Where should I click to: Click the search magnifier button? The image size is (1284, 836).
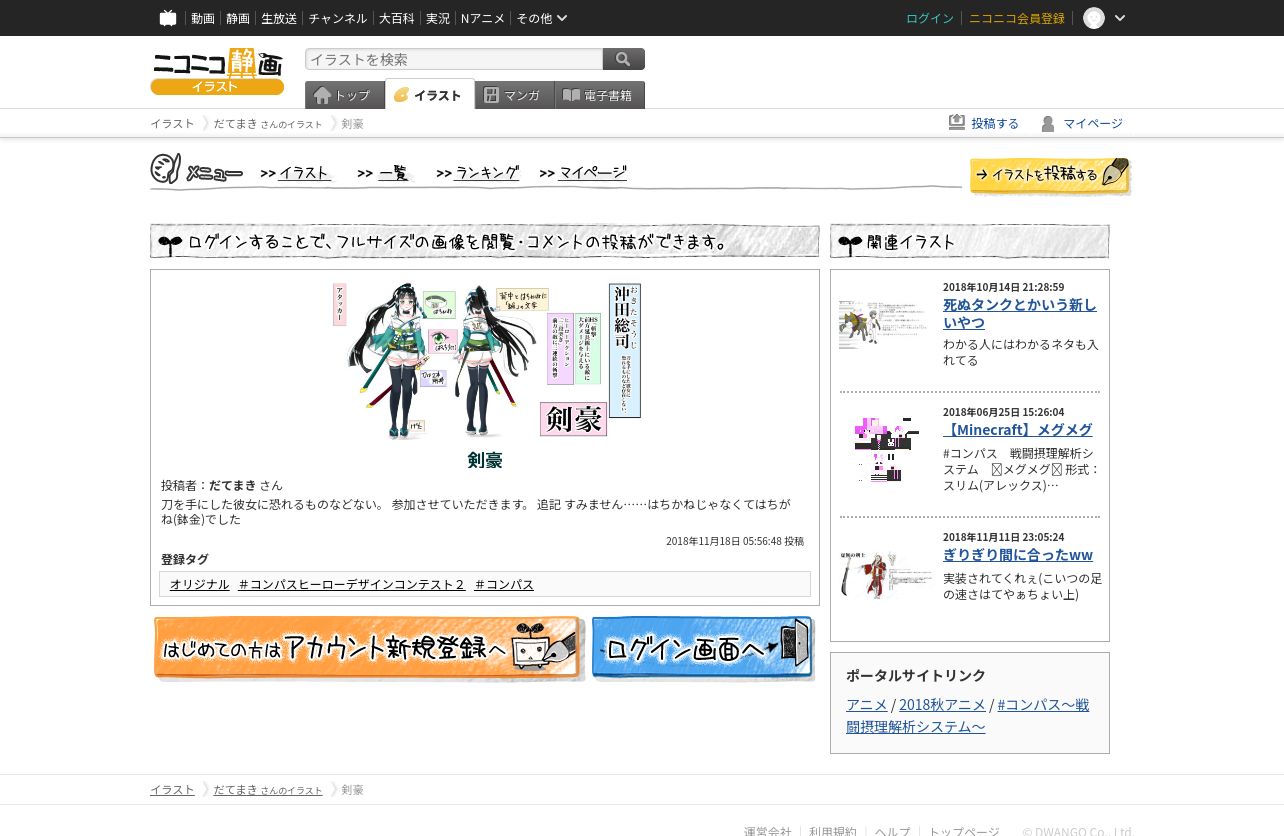(x=624, y=59)
